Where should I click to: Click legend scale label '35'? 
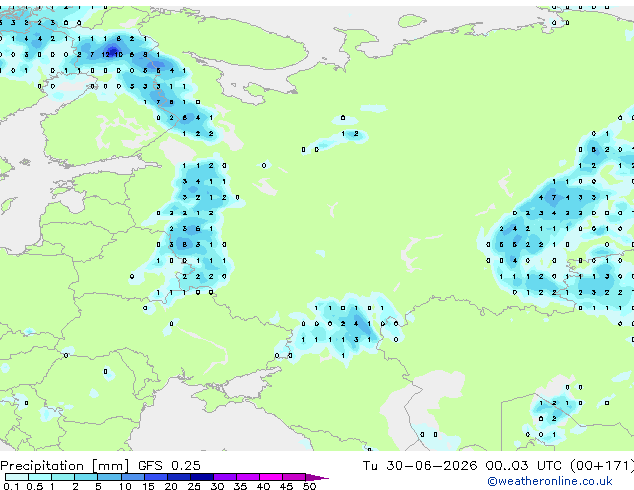click(x=240, y=486)
